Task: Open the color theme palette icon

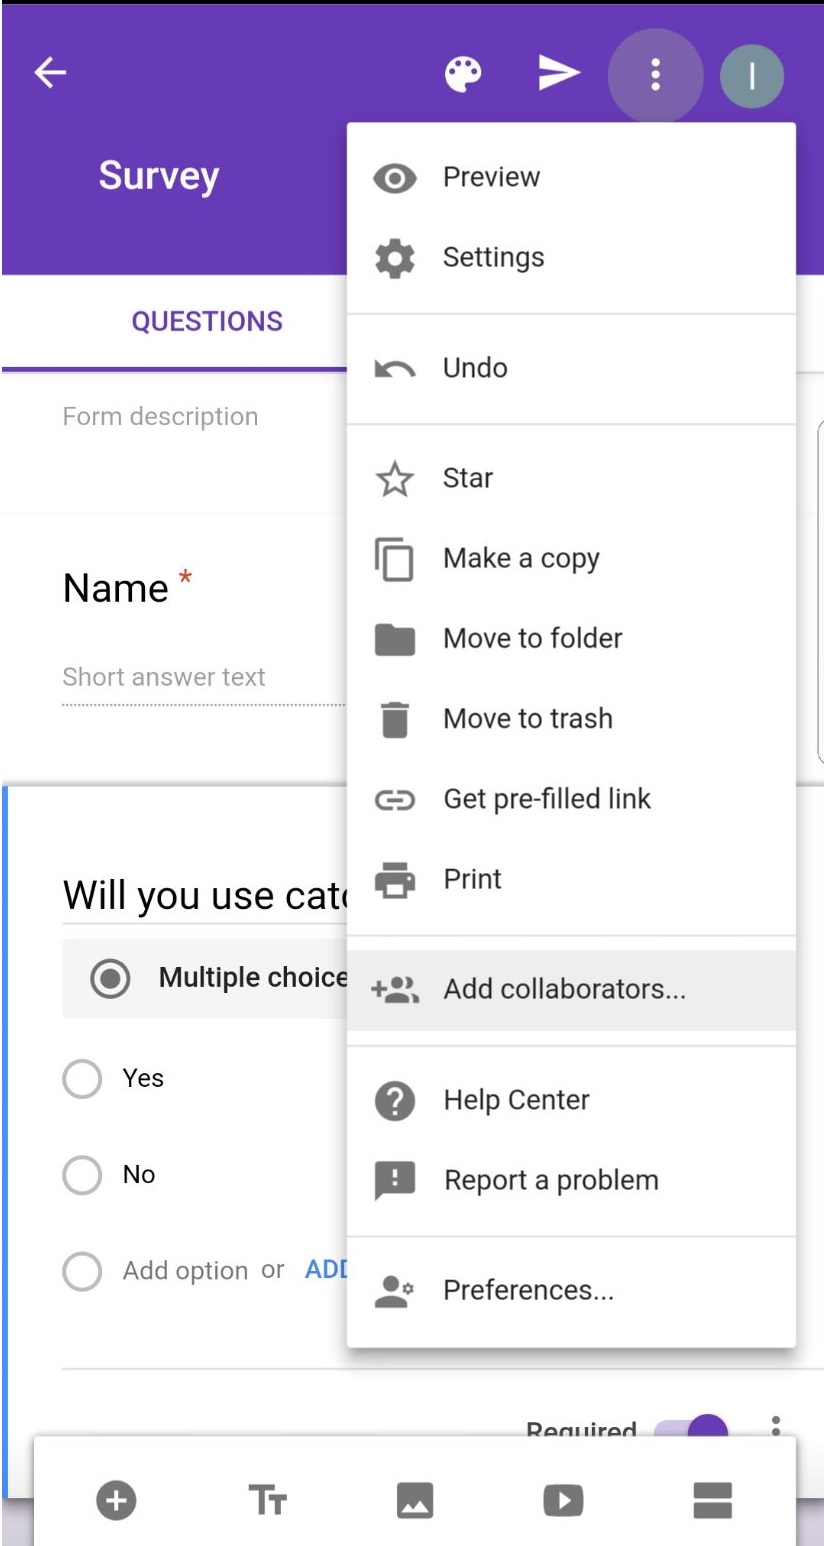Action: (463, 73)
